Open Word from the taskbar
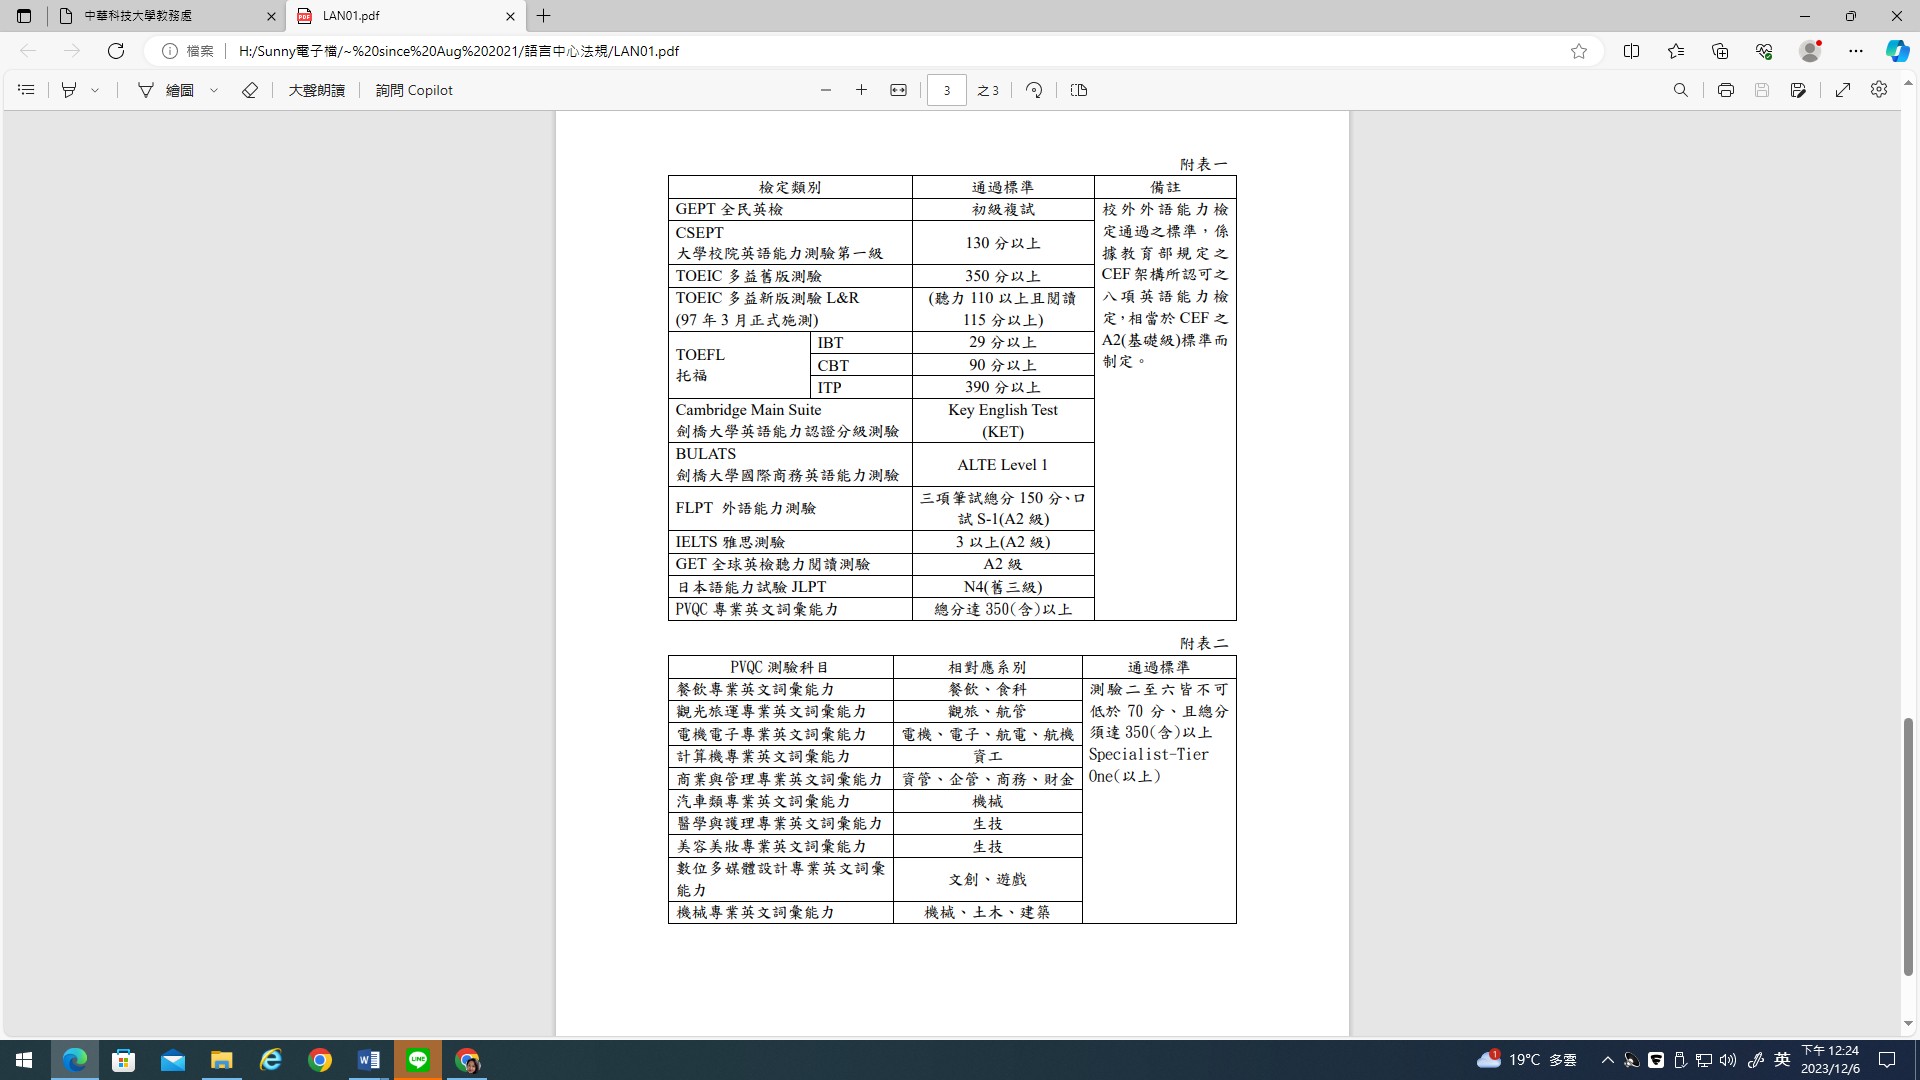Screen dimensions: 1920x1080 (368, 1060)
